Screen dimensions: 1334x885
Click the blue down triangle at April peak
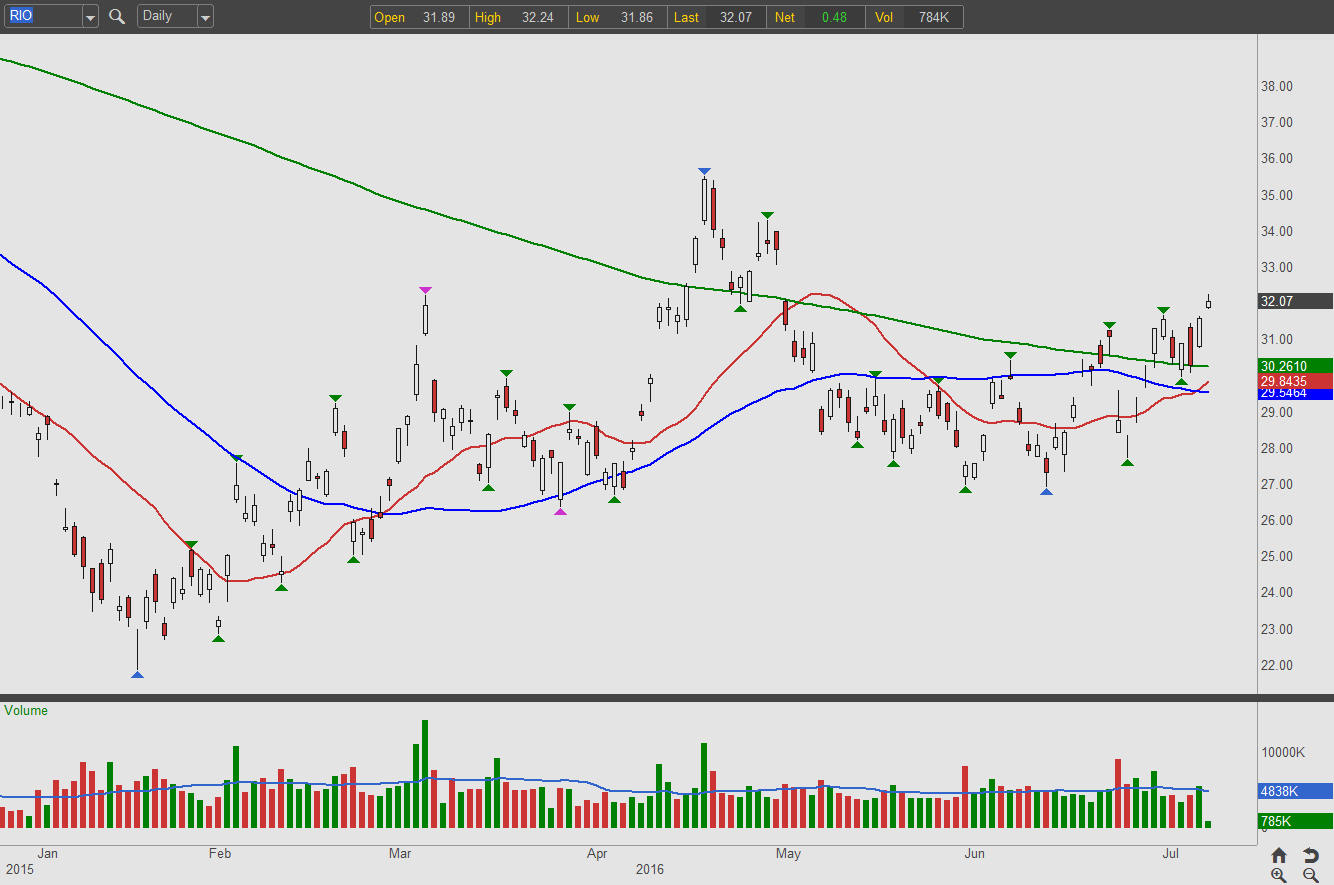tap(705, 172)
